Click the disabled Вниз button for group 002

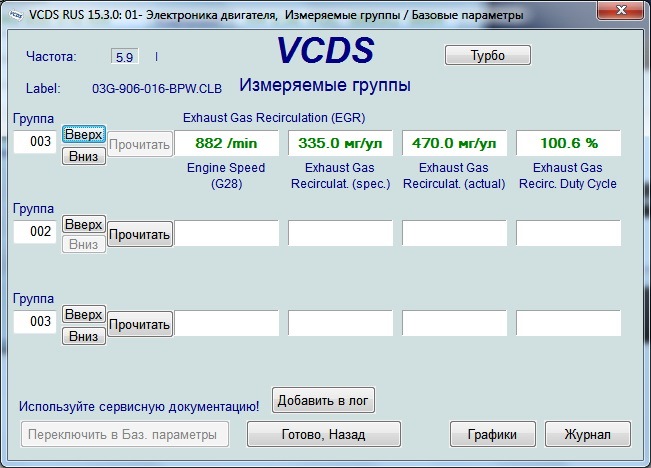click(x=84, y=244)
